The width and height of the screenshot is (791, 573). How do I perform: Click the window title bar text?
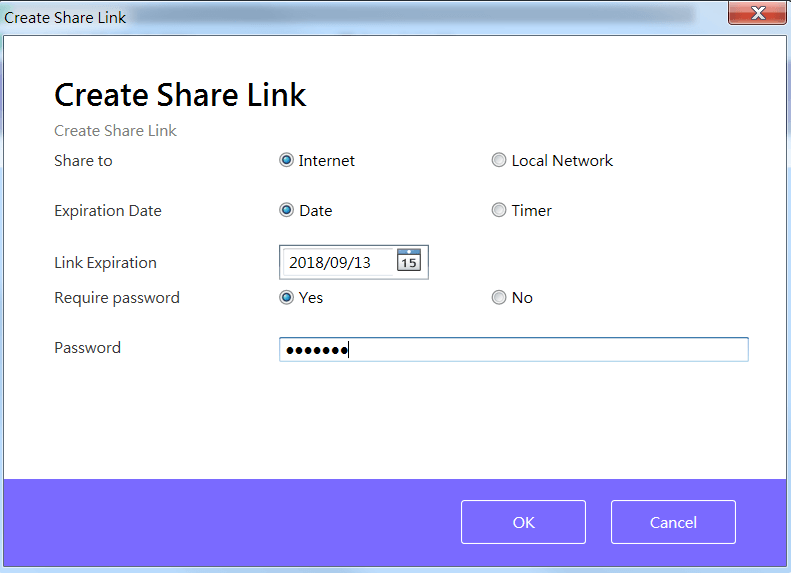point(66,17)
